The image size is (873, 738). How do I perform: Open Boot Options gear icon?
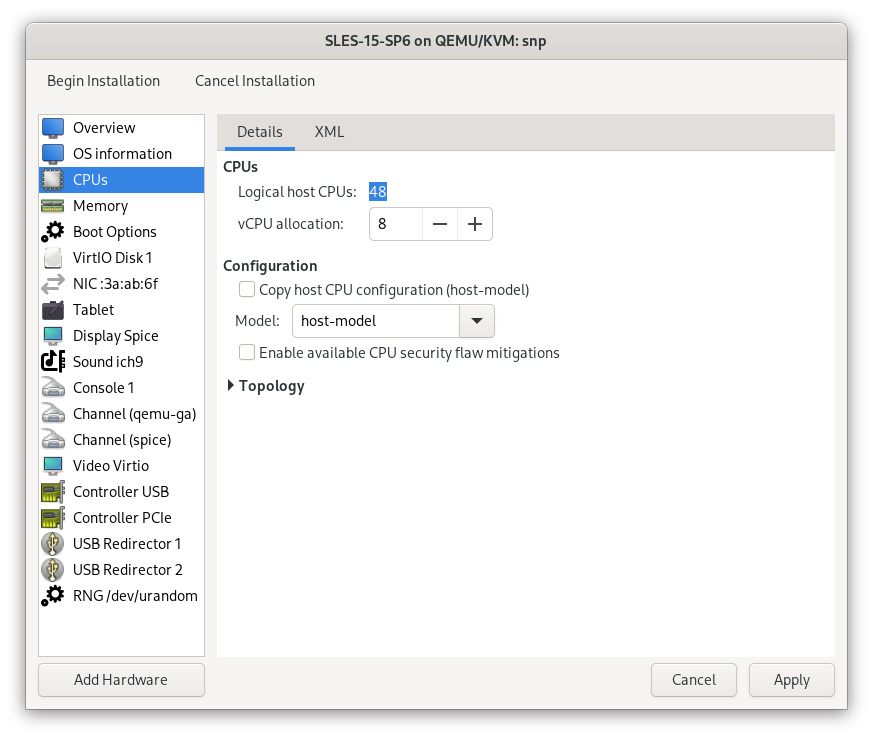[53, 232]
